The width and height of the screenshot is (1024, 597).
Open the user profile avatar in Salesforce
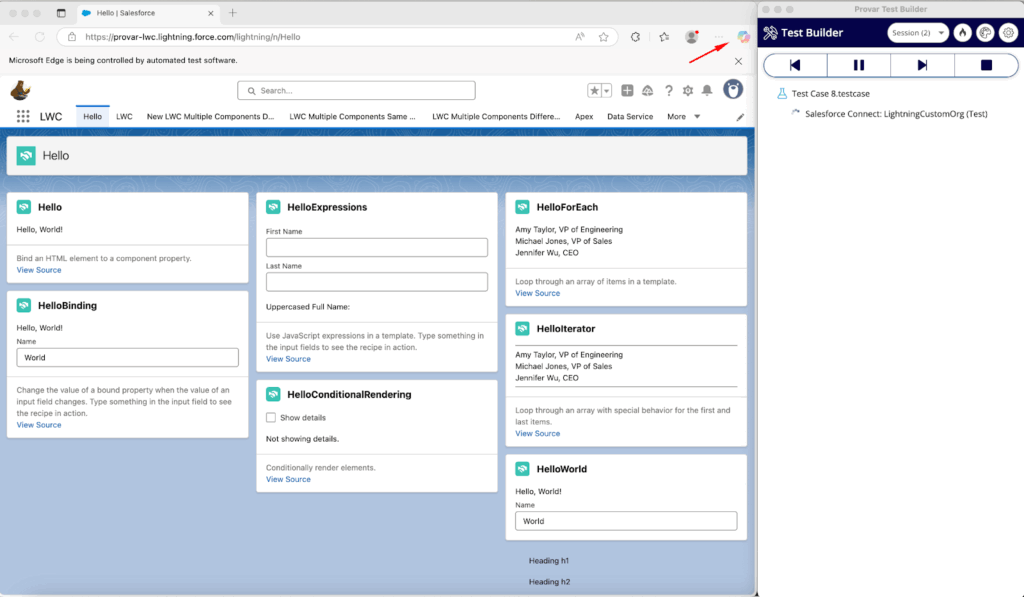coord(733,89)
